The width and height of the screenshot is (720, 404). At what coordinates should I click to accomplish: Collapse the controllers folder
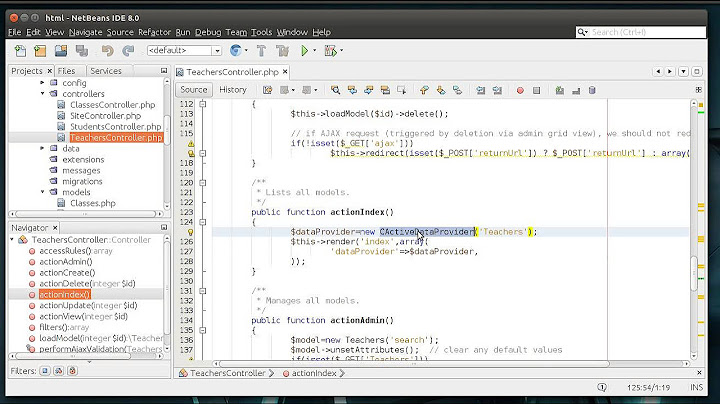[x=42, y=93]
